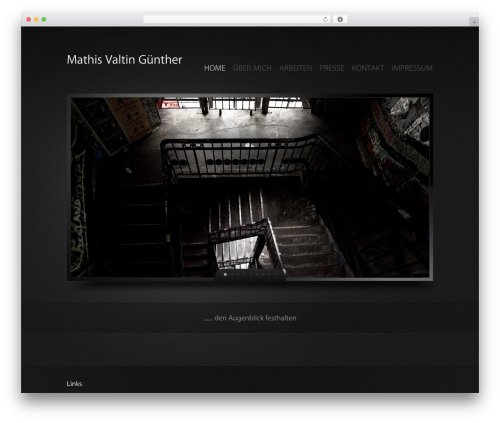Image resolution: width=500 pixels, height=423 pixels.
Task: Click the Mathis Valtin Günther site title
Action: point(124,60)
